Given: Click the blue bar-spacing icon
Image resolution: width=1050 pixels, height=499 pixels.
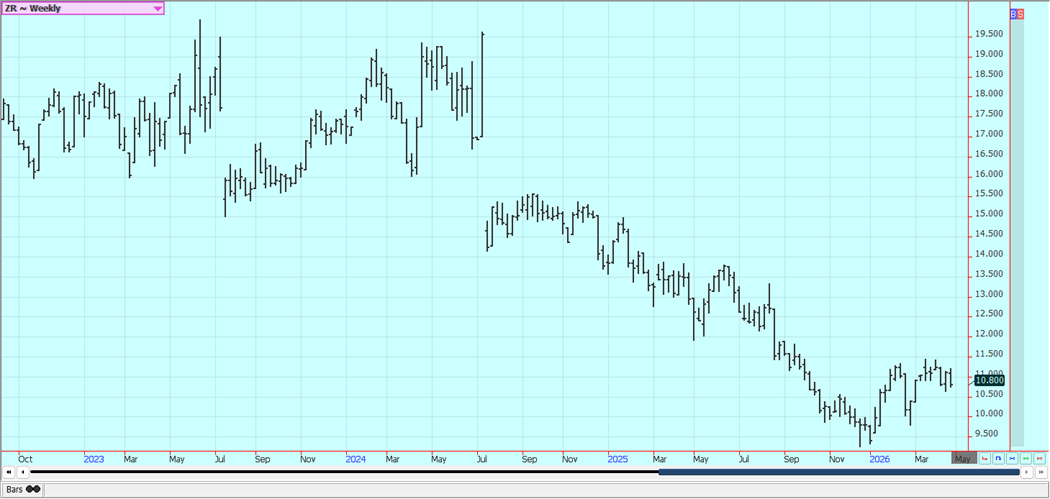Looking at the screenshot, I should (x=1013, y=459).
